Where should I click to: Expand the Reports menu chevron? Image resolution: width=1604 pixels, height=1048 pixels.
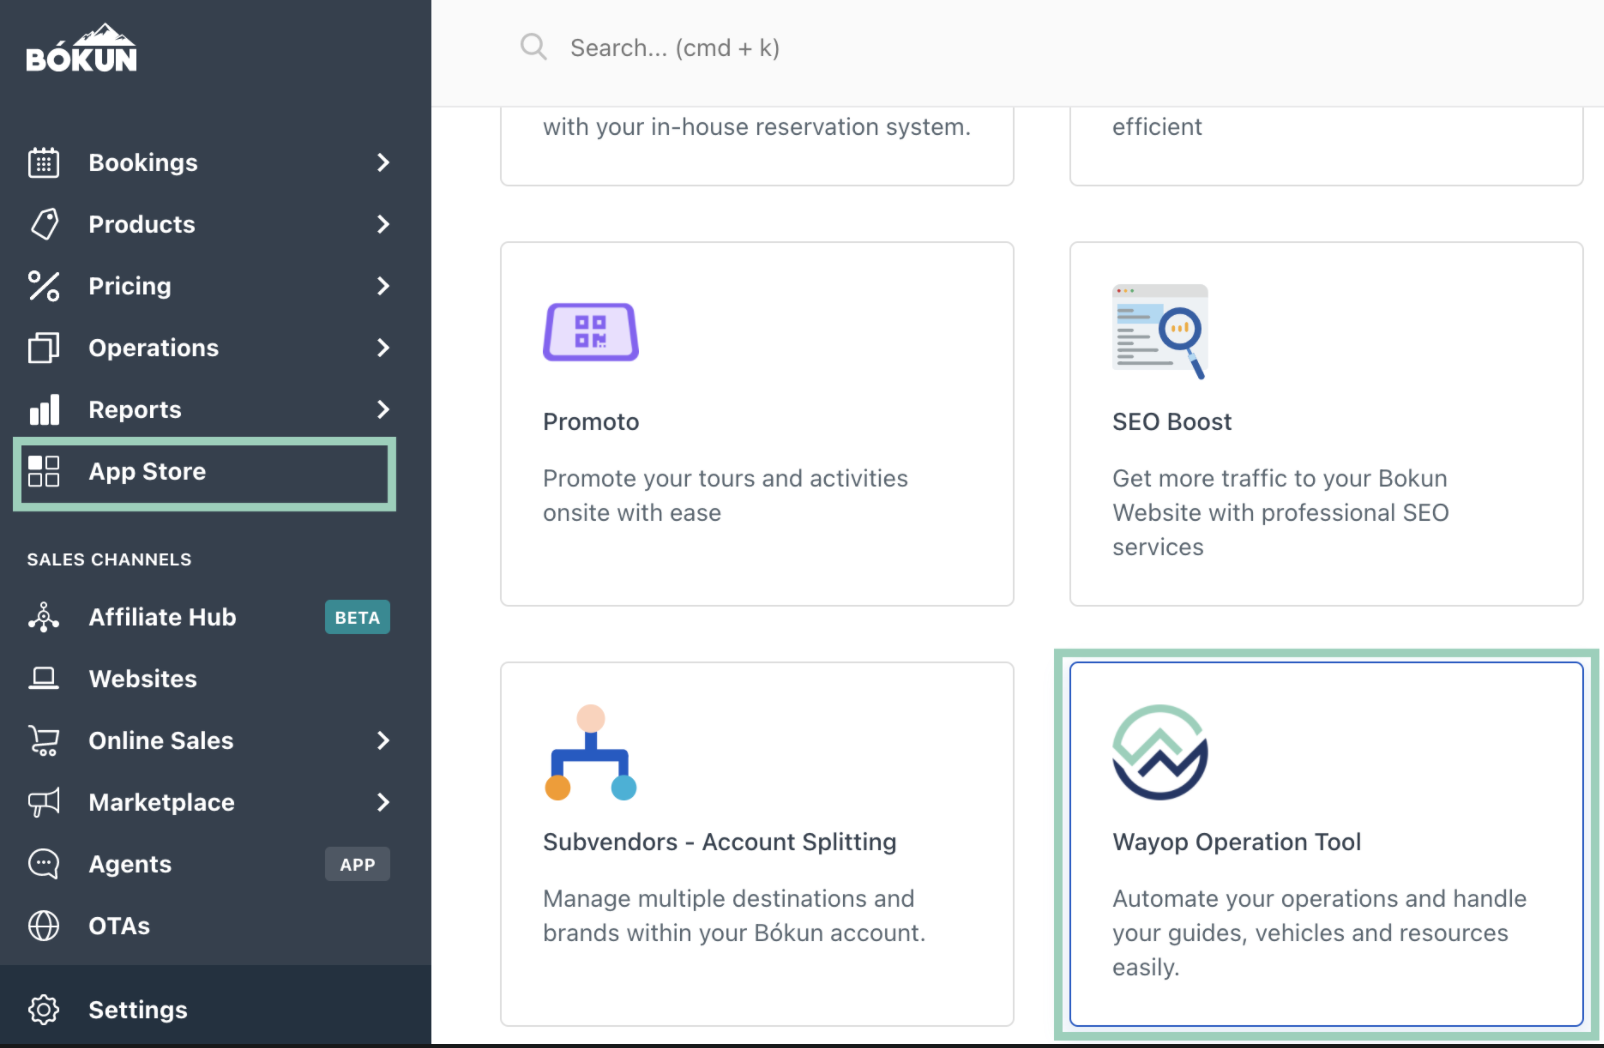coord(383,410)
